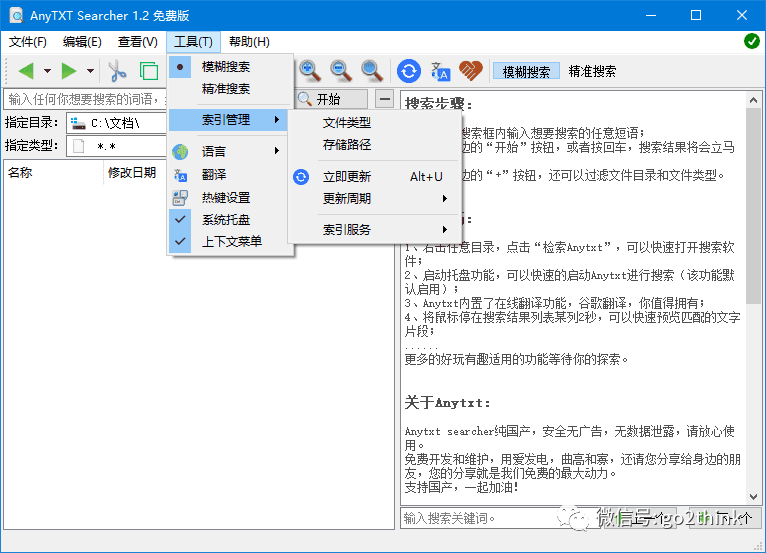
Task: Click the preview pane scrollbar up arrow
Action: pyautogui.click(x=753, y=100)
